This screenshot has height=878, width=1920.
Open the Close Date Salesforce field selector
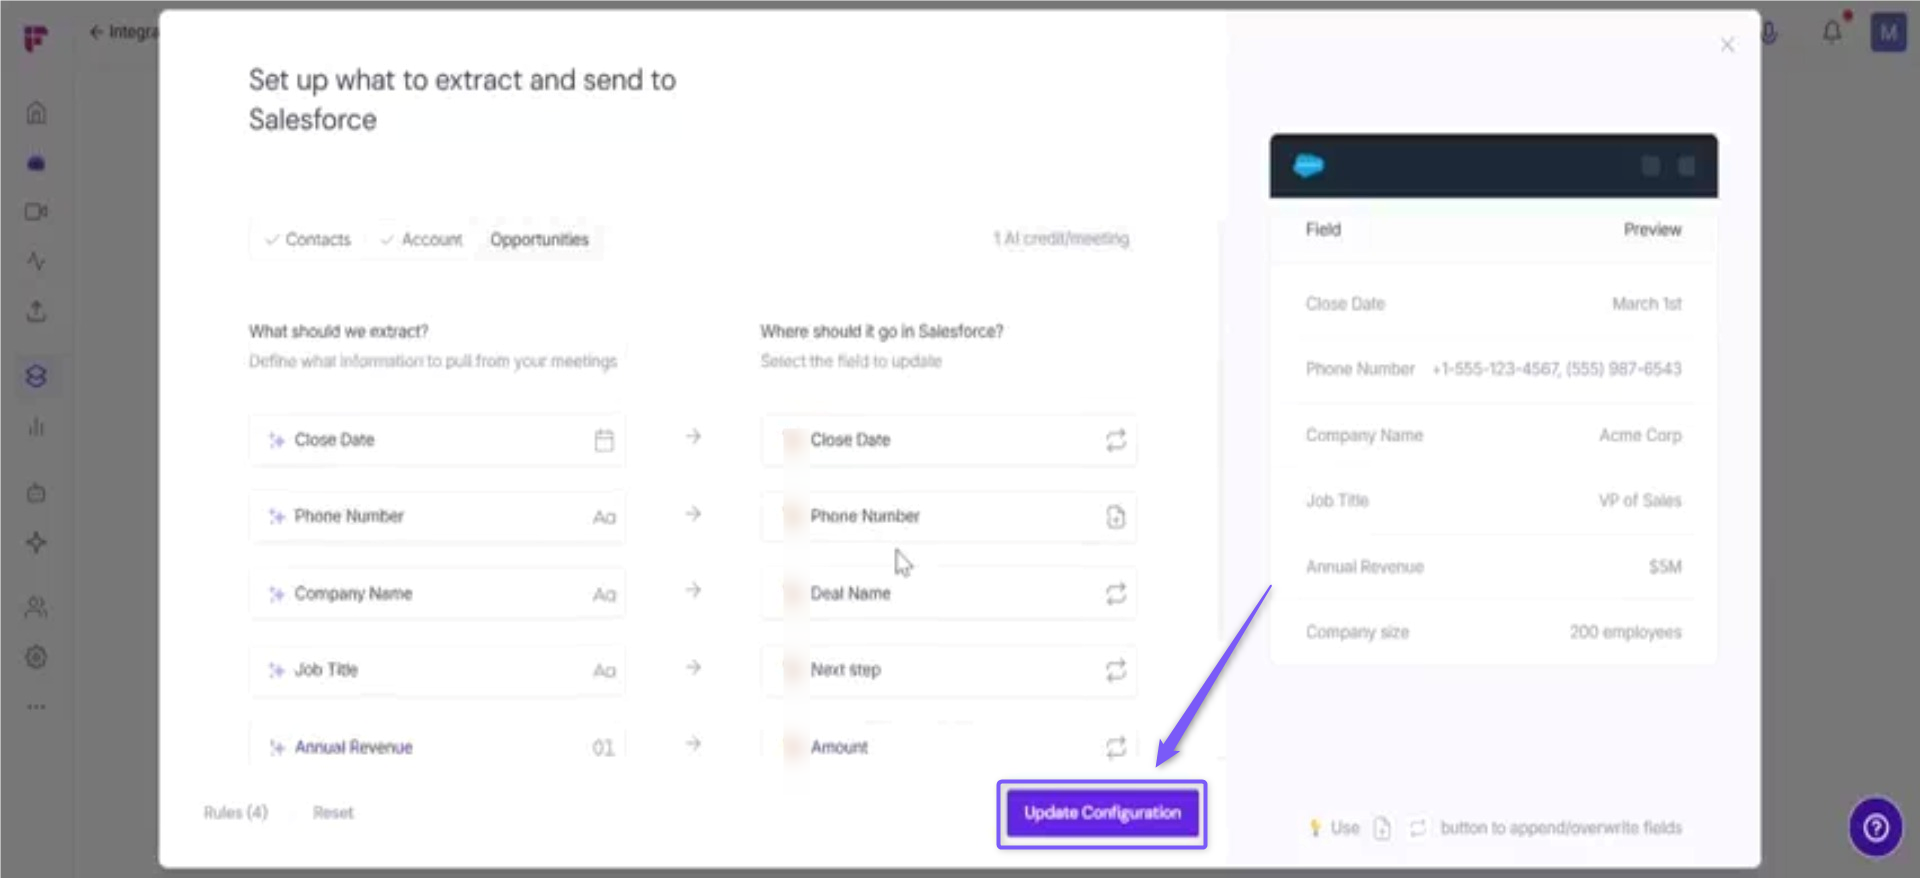click(948, 440)
